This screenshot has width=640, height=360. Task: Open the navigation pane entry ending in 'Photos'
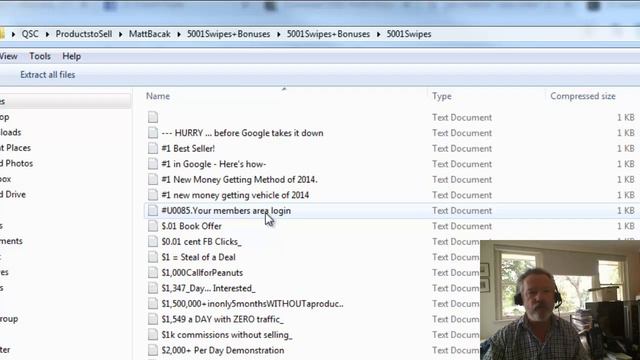16,163
